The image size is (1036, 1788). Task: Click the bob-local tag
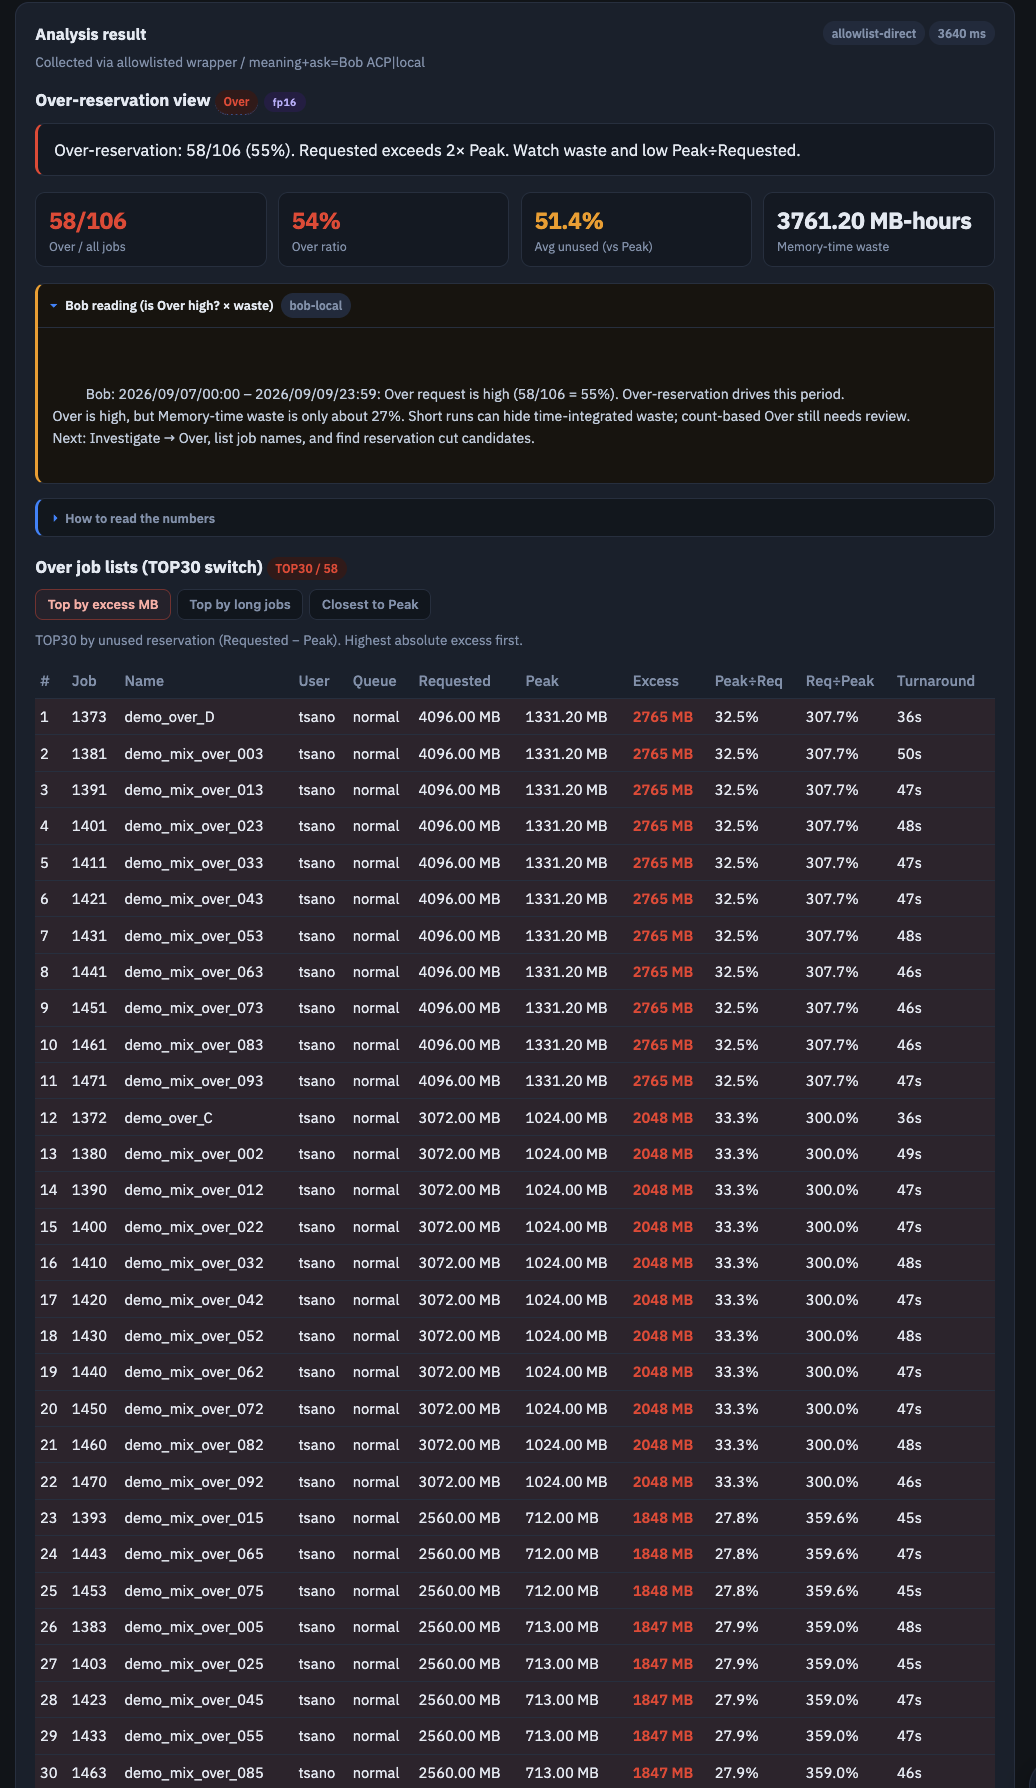coord(316,306)
